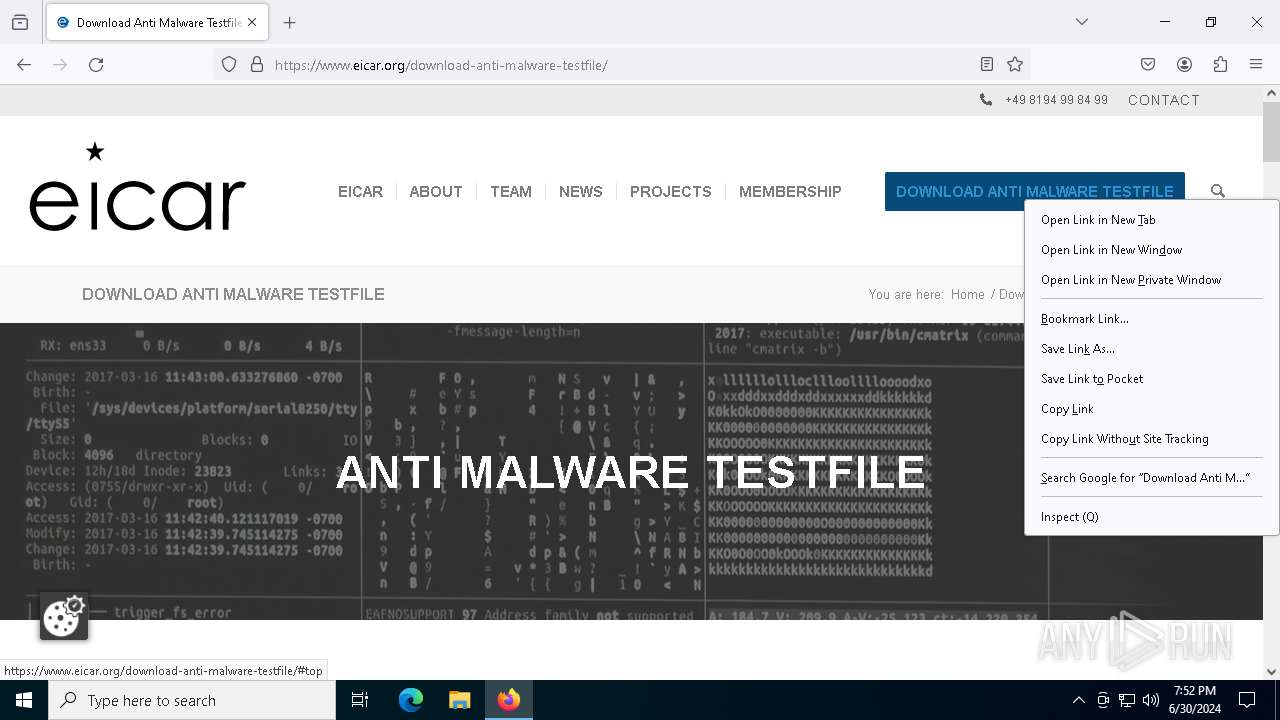Open a new tab with plus button
This screenshot has height=720, width=1280.
(x=290, y=22)
